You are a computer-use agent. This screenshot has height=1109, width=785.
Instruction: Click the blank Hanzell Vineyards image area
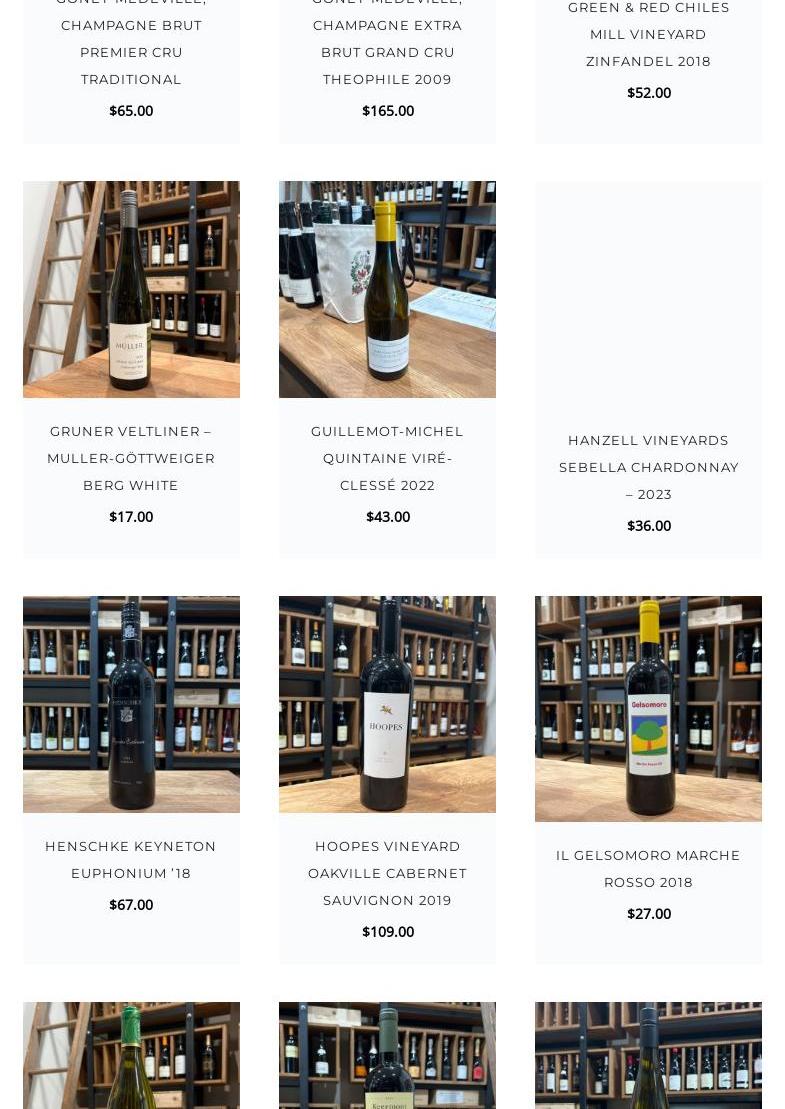click(x=648, y=294)
